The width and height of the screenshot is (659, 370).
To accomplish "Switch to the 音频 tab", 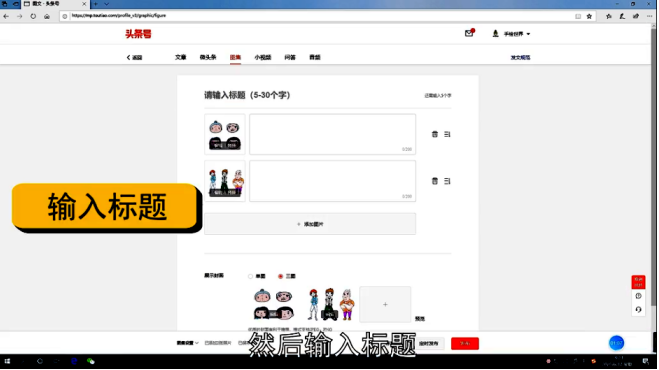I will [x=314, y=57].
